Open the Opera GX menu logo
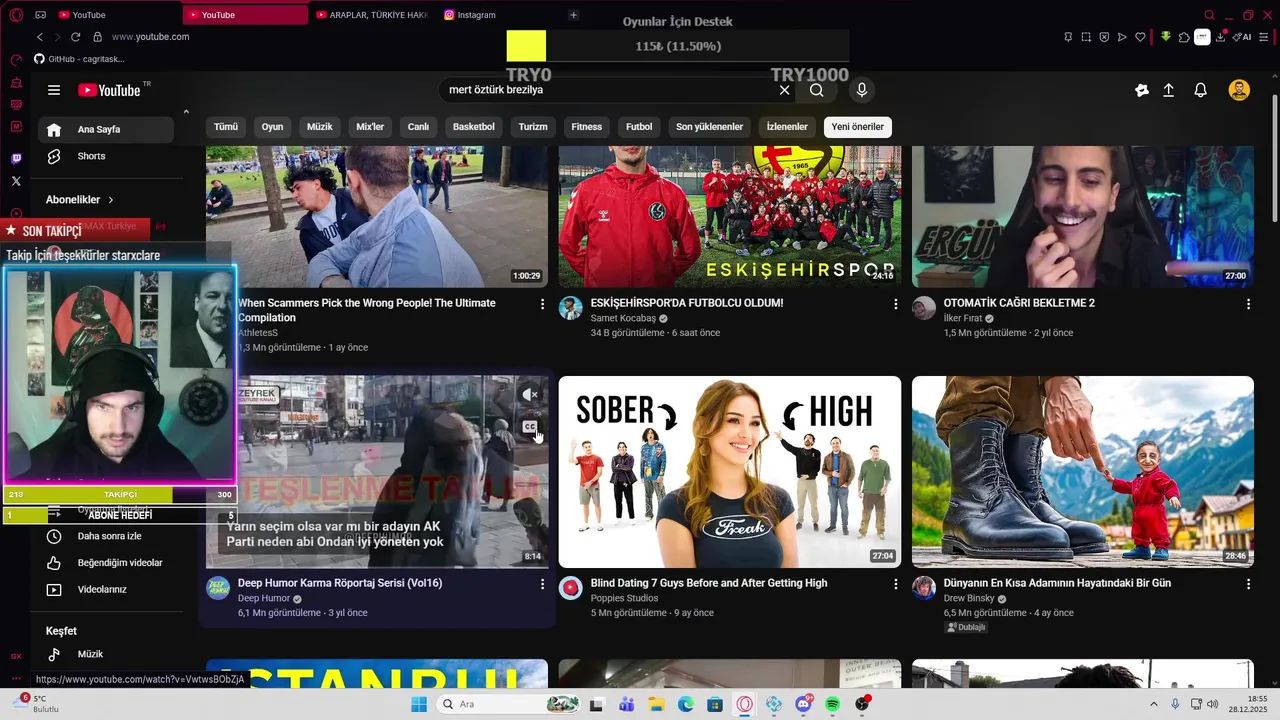Image resolution: width=1280 pixels, height=720 pixels. pos(16,15)
